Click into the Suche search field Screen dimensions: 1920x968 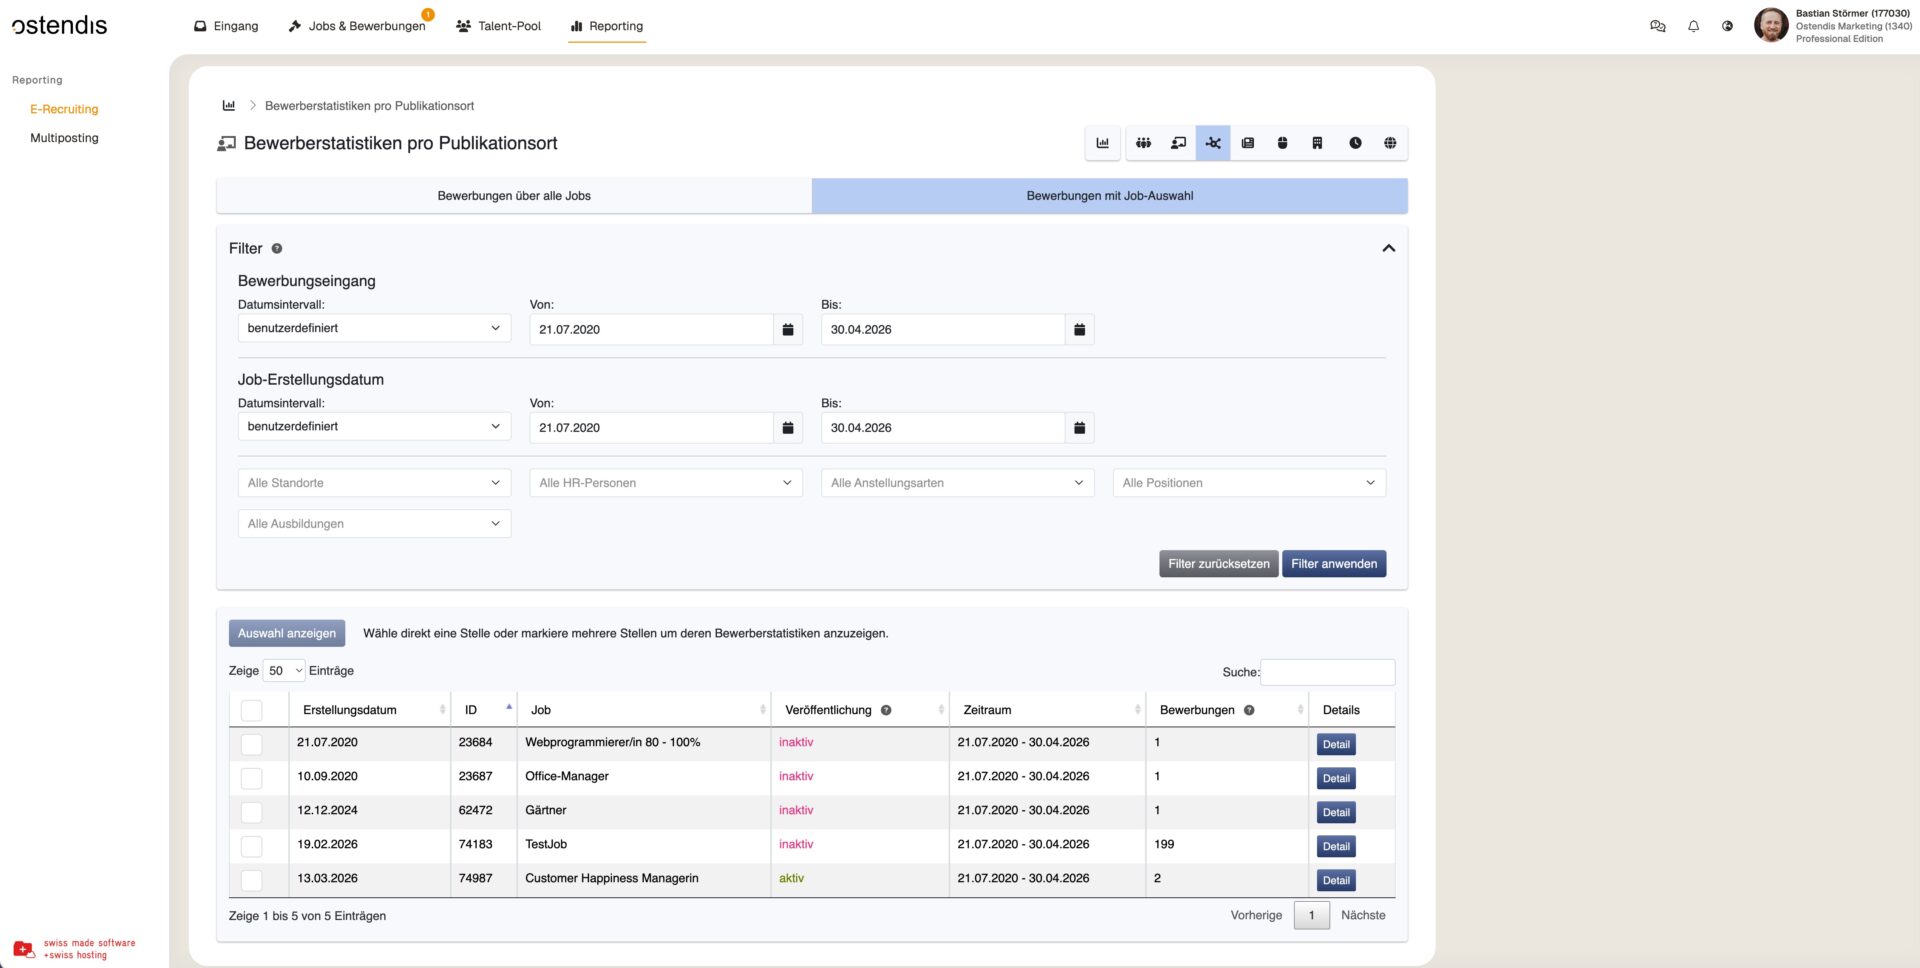pyautogui.click(x=1328, y=672)
